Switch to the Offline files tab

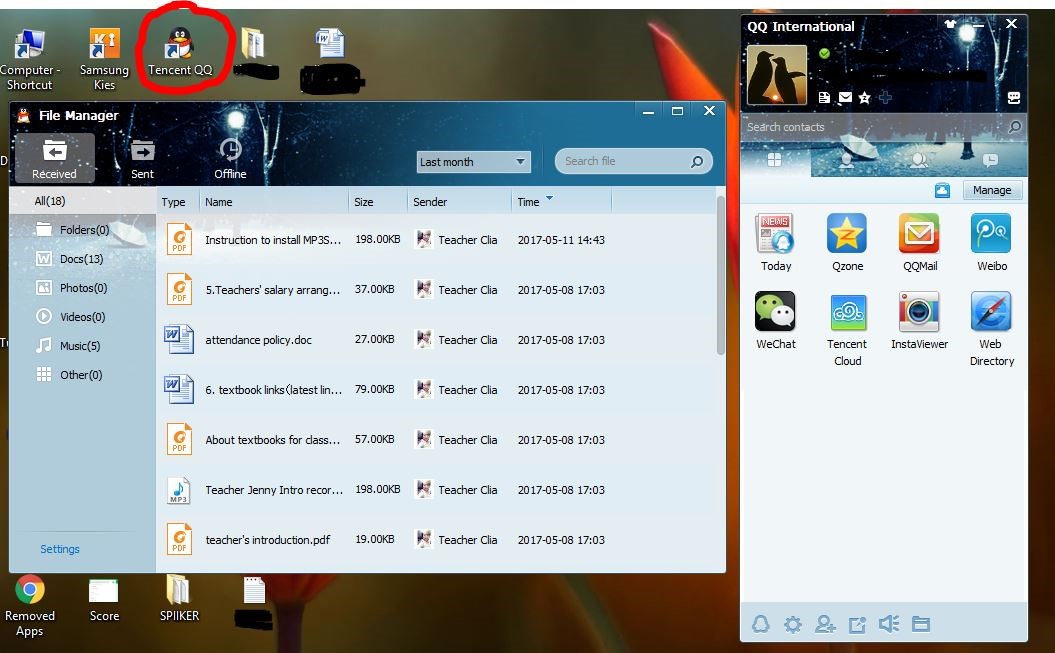(230, 159)
